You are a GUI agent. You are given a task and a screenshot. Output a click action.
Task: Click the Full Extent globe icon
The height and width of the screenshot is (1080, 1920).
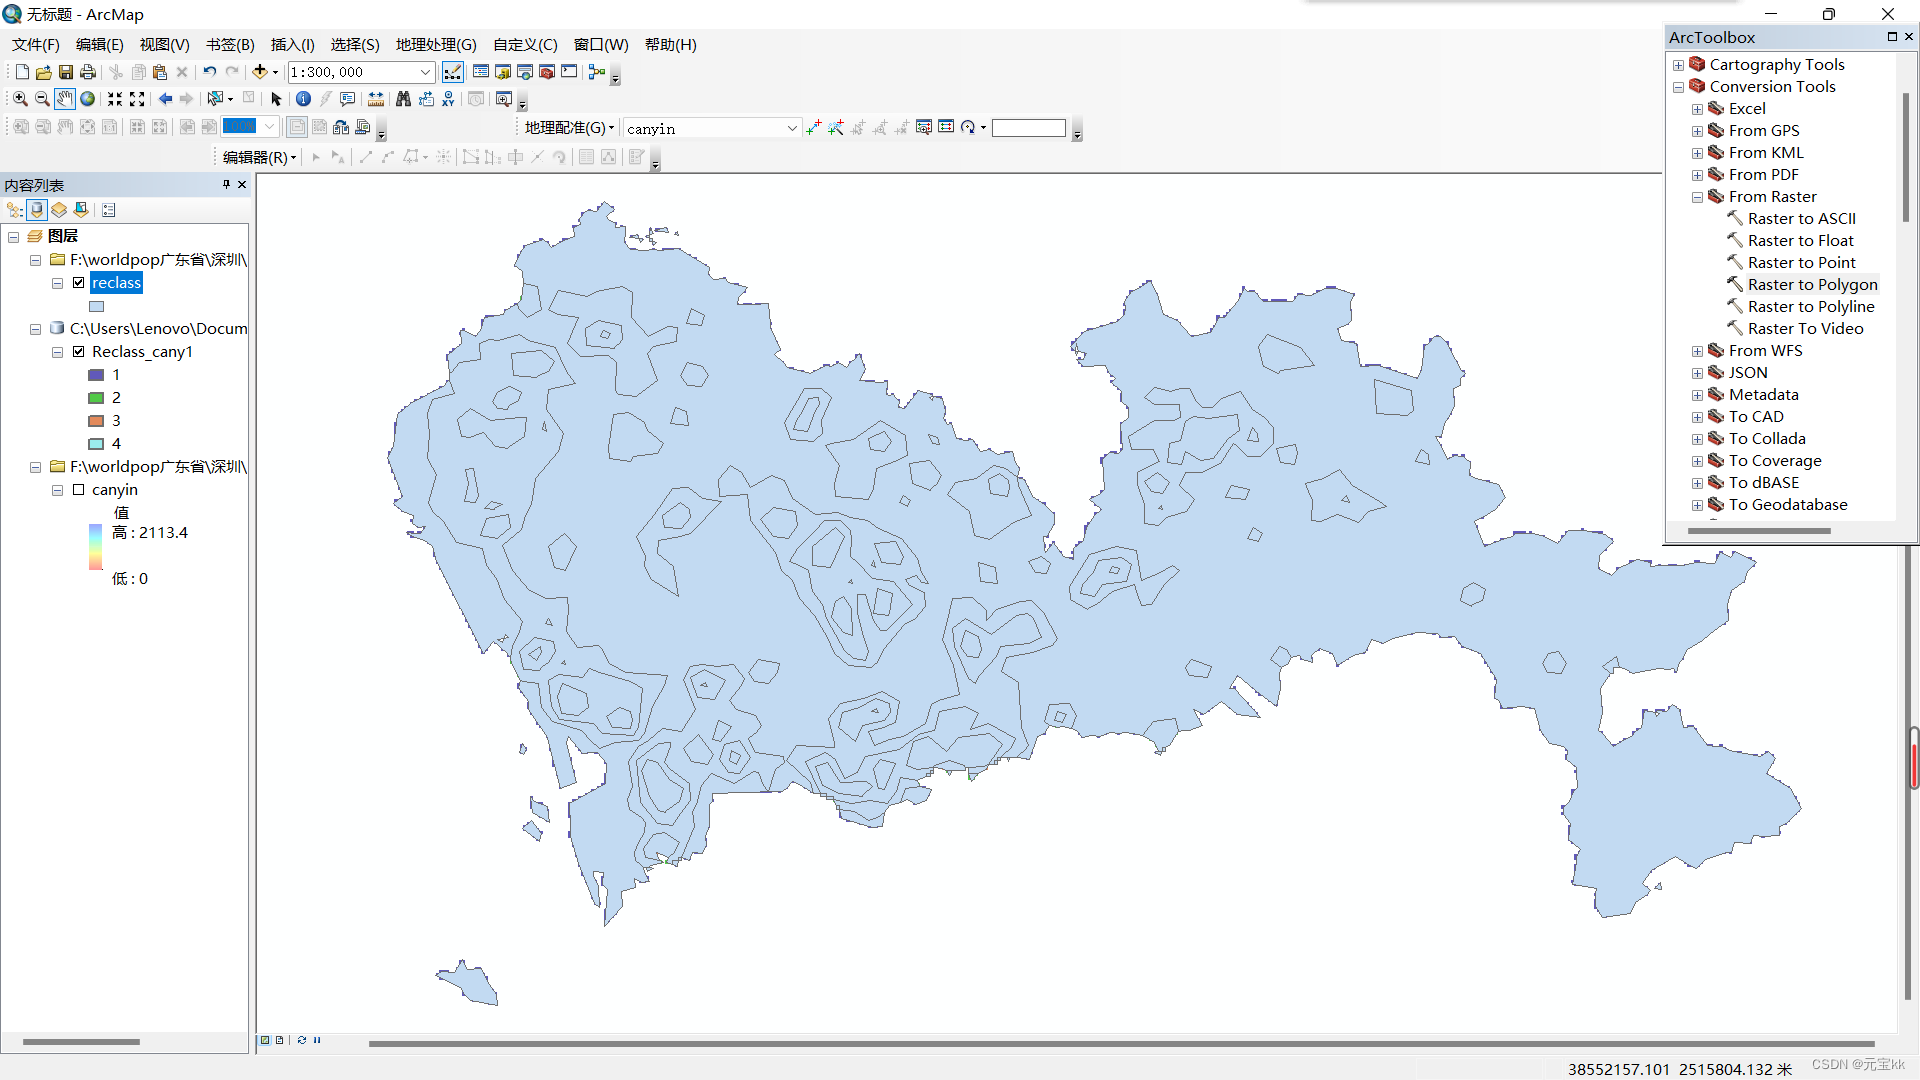pos(88,99)
